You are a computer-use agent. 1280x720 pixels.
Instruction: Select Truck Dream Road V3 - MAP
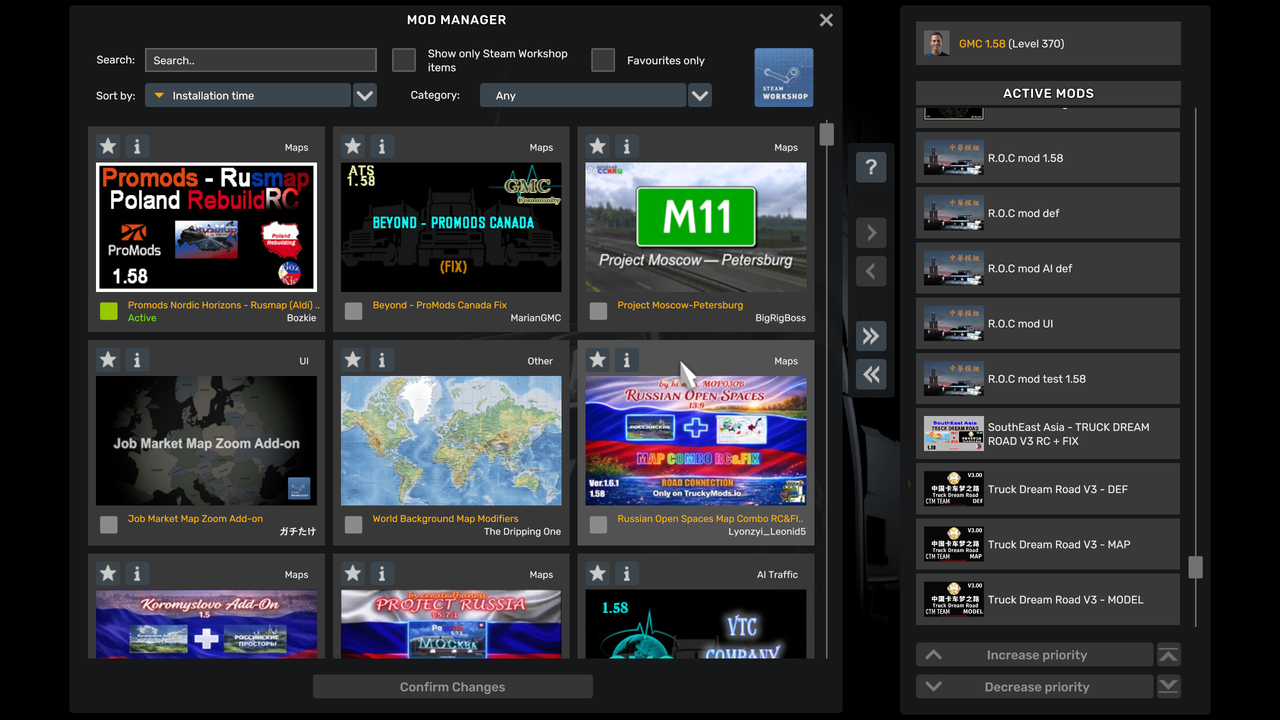click(x=1048, y=544)
